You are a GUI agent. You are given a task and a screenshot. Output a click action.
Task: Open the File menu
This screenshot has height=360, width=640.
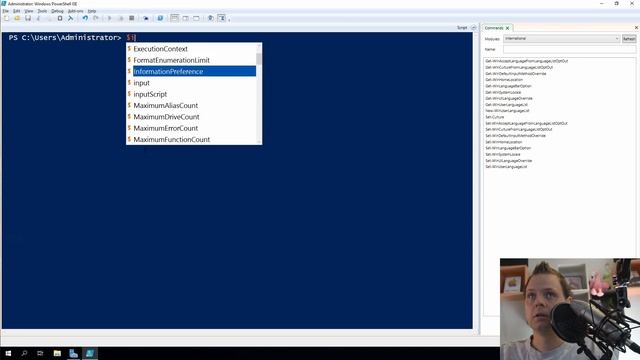point(6,11)
